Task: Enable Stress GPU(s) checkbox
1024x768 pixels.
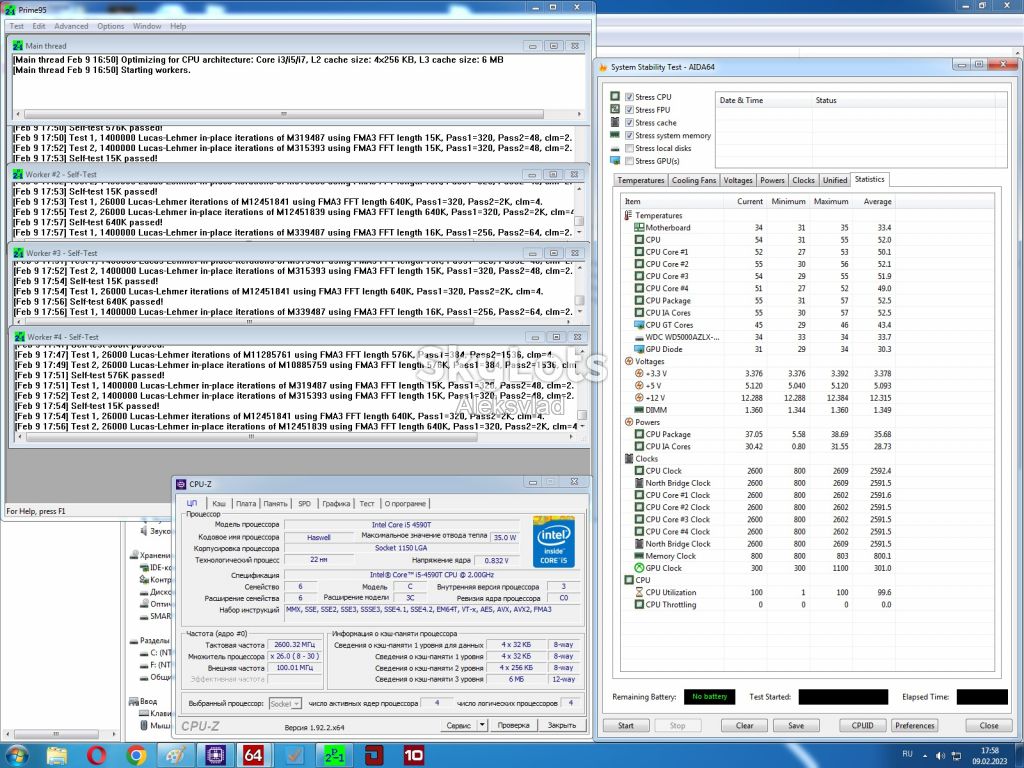Action: pos(629,161)
